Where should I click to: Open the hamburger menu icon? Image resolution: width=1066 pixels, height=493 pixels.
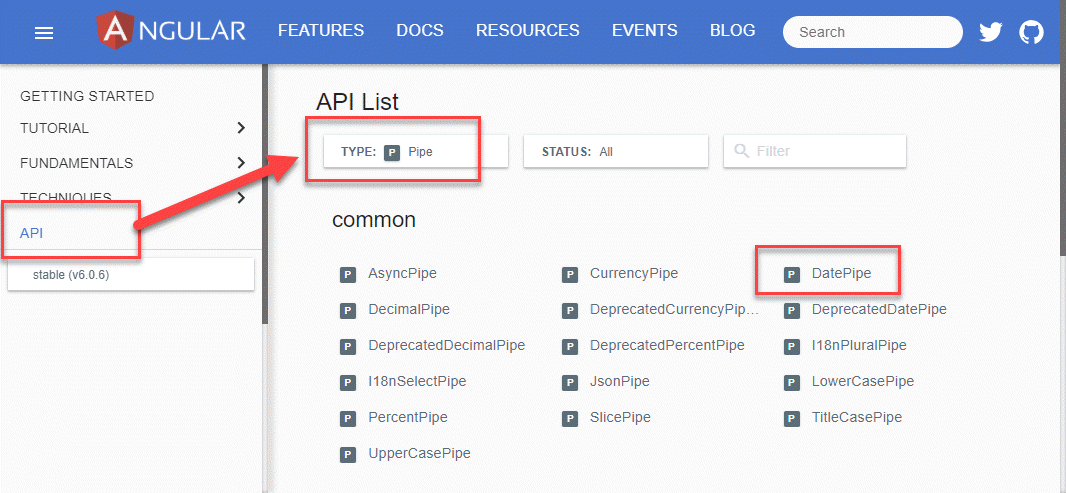(x=44, y=33)
